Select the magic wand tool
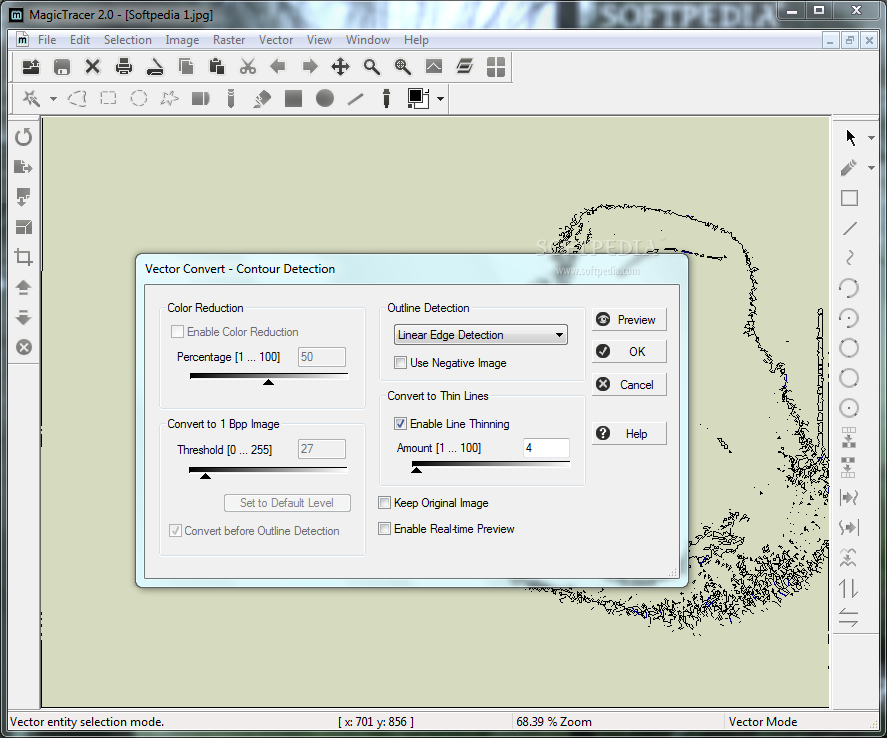This screenshot has width=887, height=738. coord(32,99)
